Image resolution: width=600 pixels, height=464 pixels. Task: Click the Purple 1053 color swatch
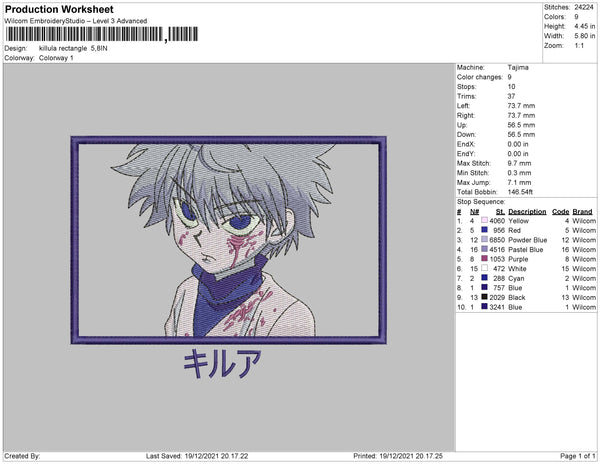click(x=484, y=259)
